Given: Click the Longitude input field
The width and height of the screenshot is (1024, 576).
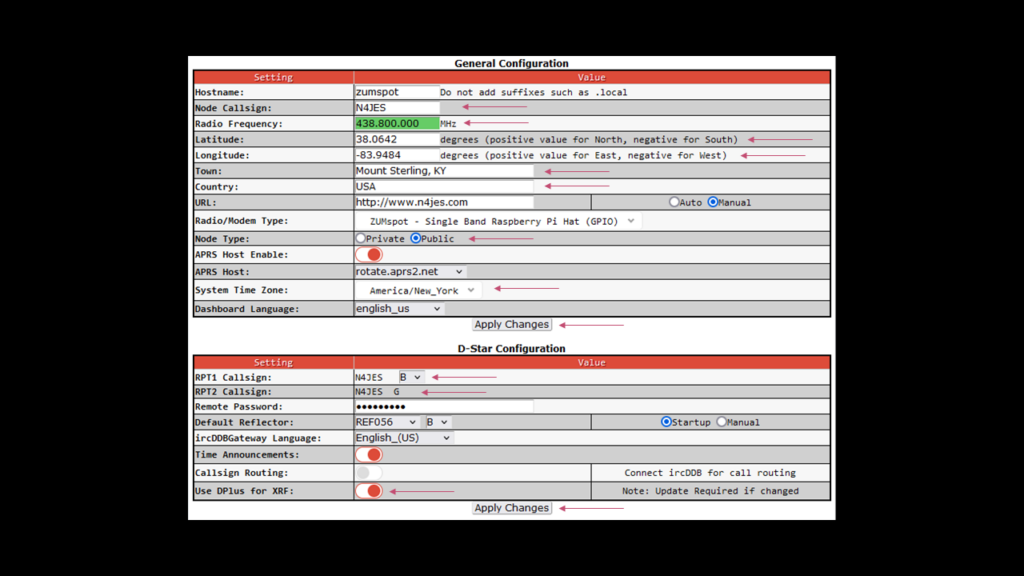Looking at the screenshot, I should (397, 155).
